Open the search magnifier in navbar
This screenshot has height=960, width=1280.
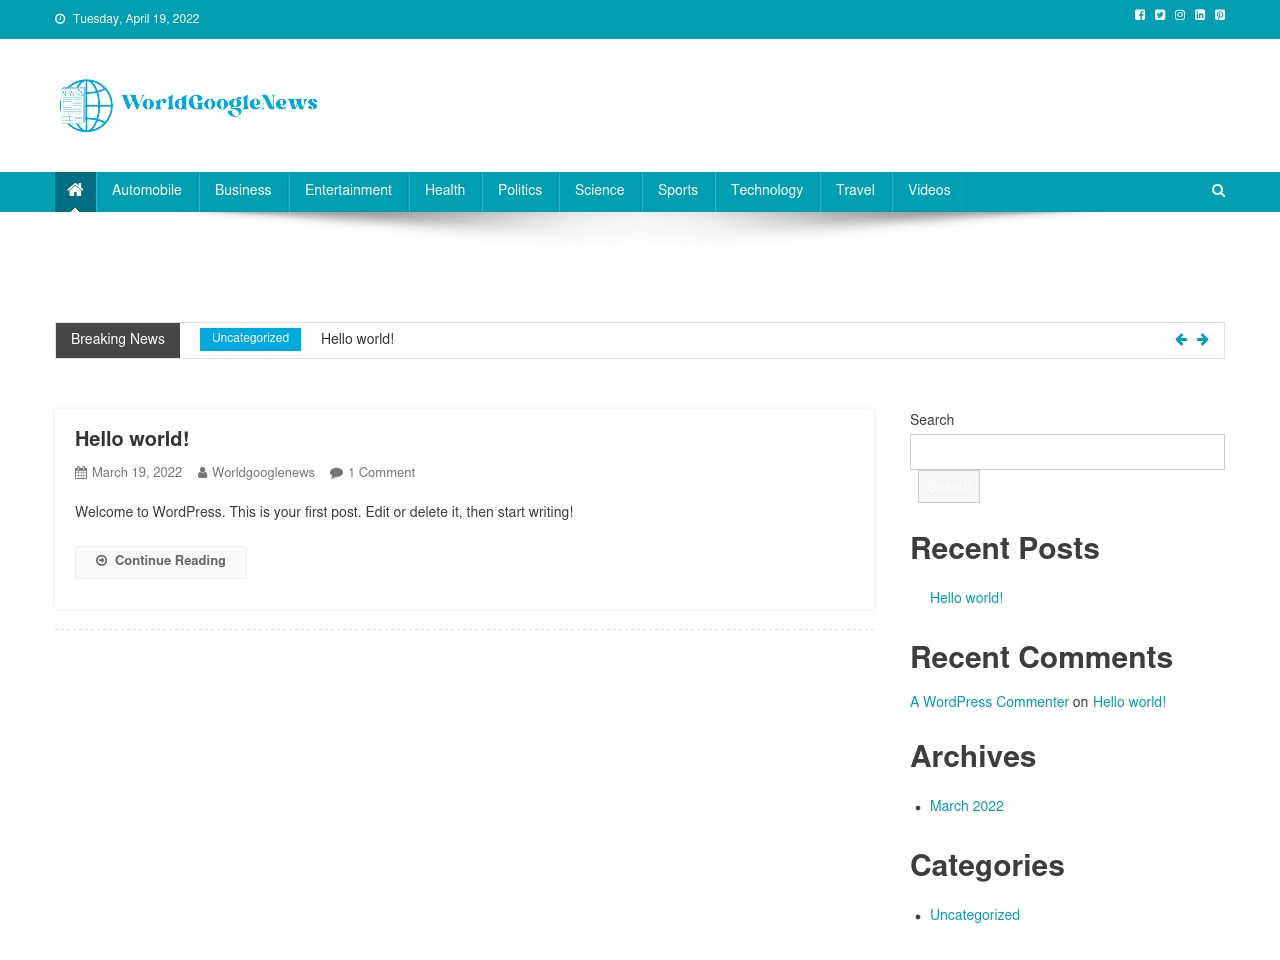pyautogui.click(x=1218, y=191)
